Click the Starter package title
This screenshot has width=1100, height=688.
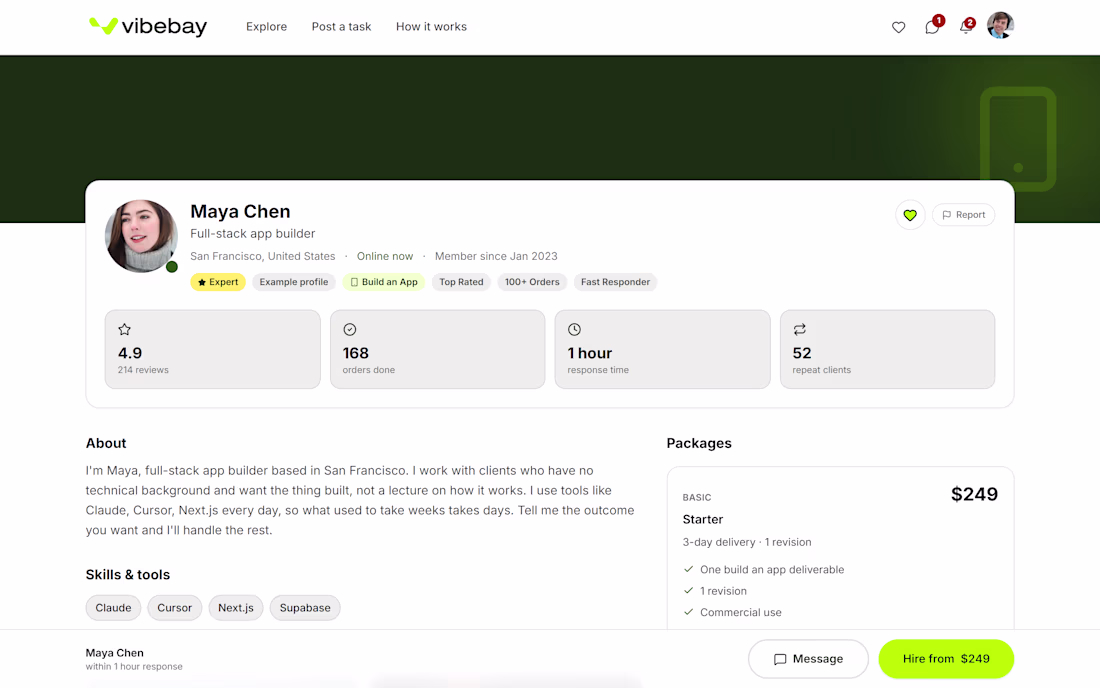pos(703,520)
